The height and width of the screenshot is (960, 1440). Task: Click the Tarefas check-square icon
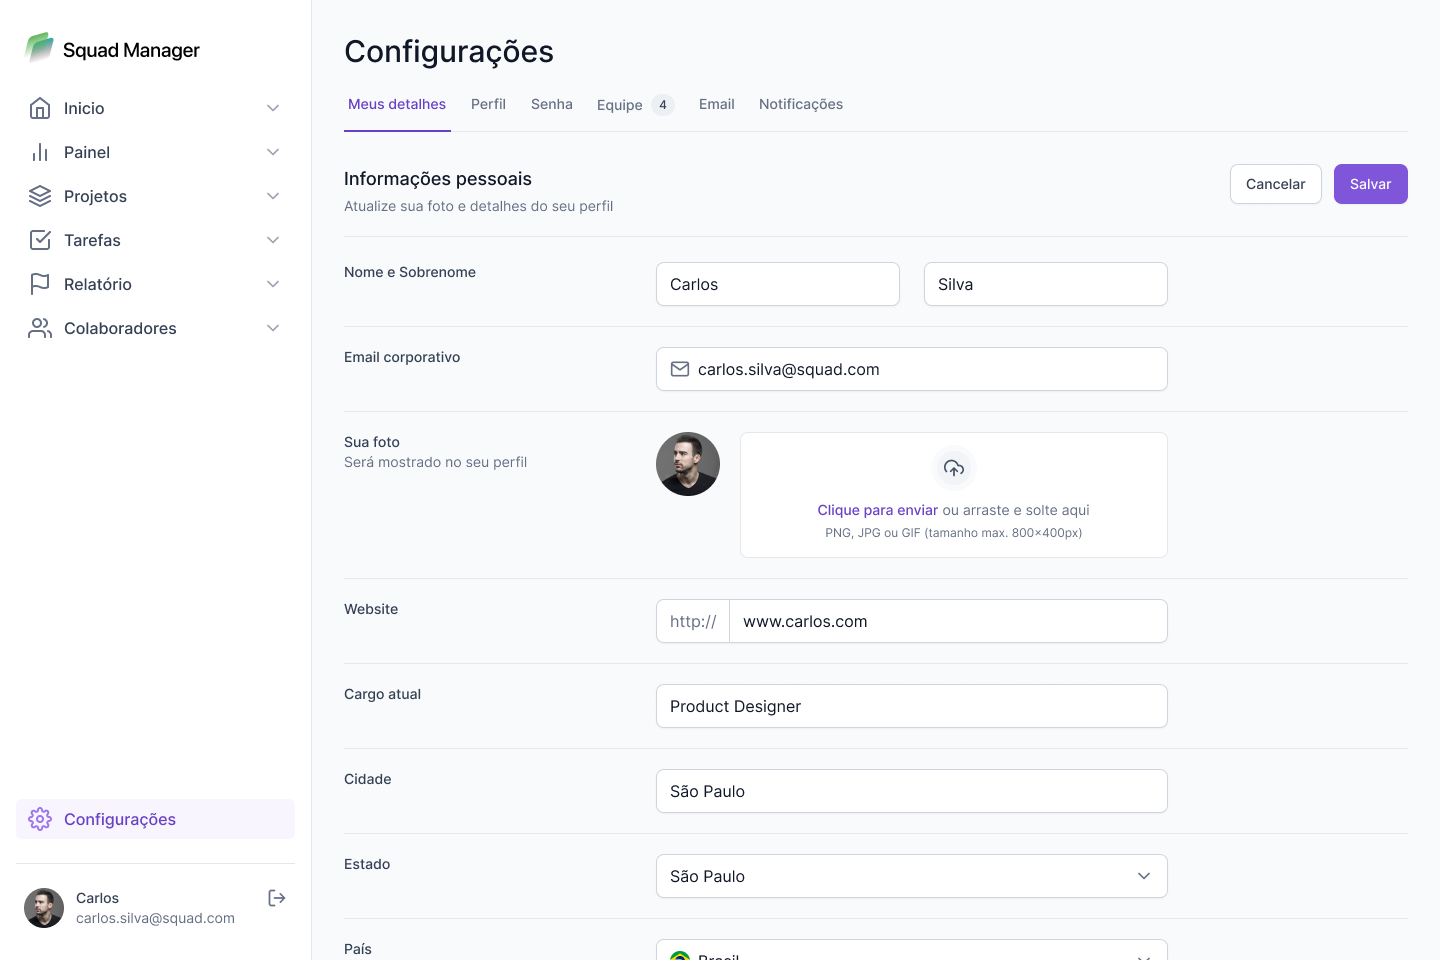[x=40, y=240]
